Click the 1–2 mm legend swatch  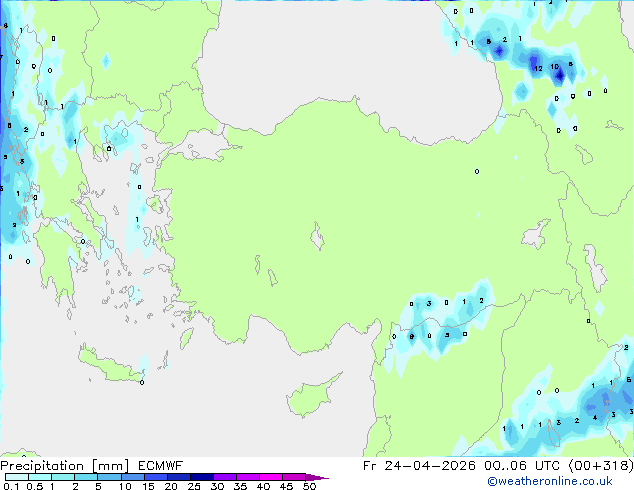(x=63, y=477)
